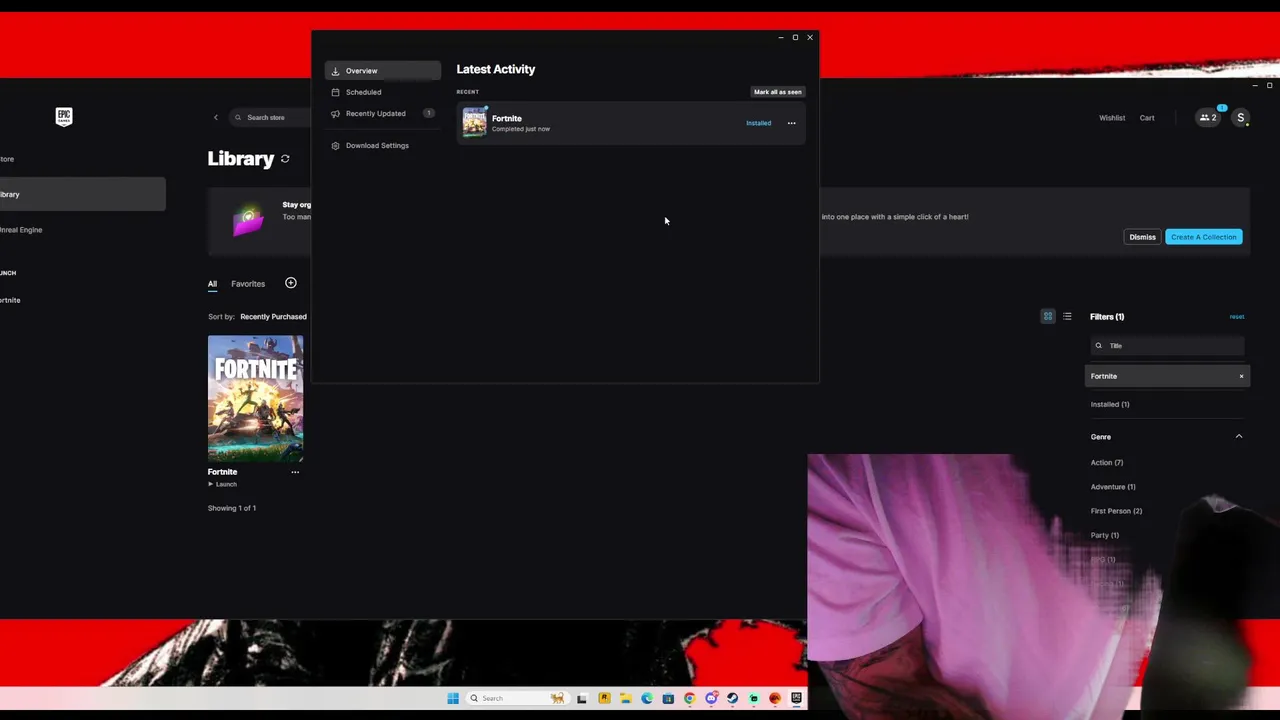Click the Installed status for Fortnite
Viewport: 1280px width, 720px height.
pyautogui.click(x=758, y=123)
